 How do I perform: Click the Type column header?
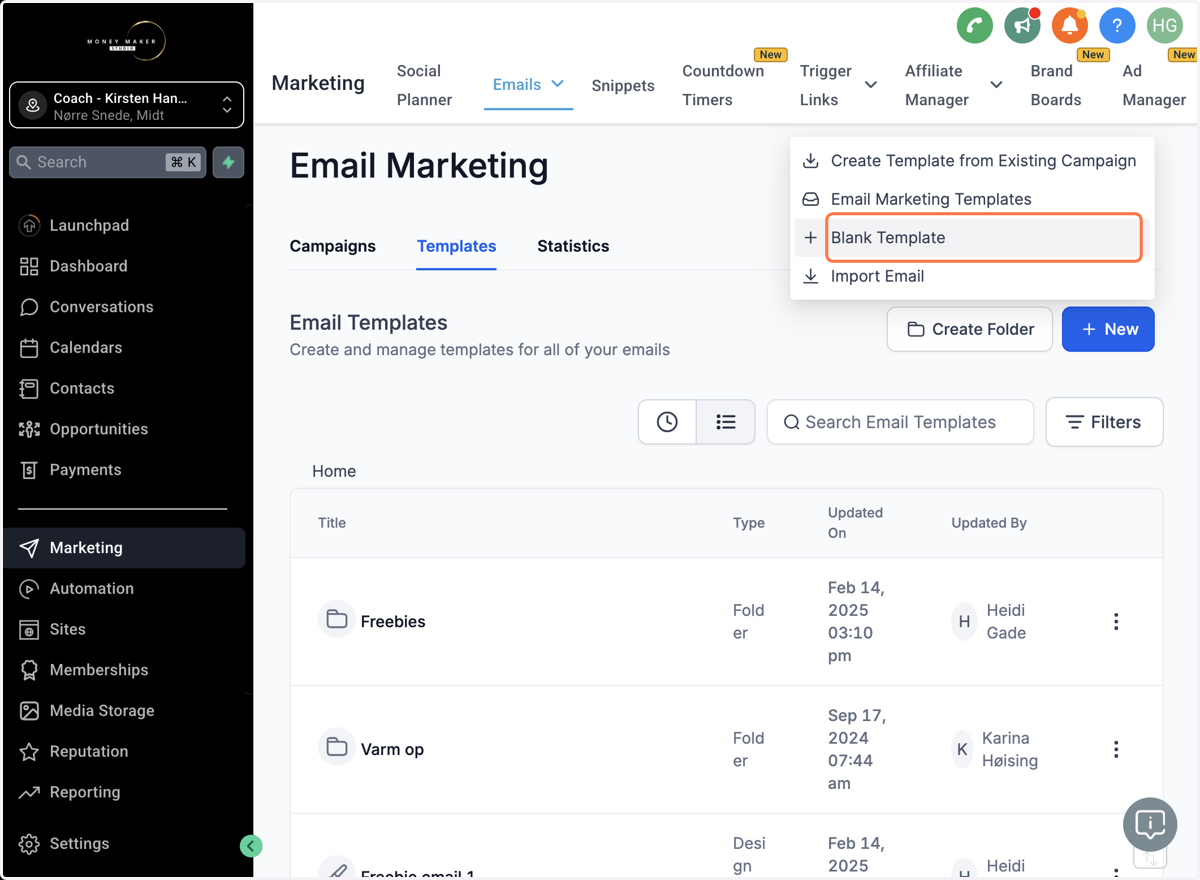tap(749, 523)
